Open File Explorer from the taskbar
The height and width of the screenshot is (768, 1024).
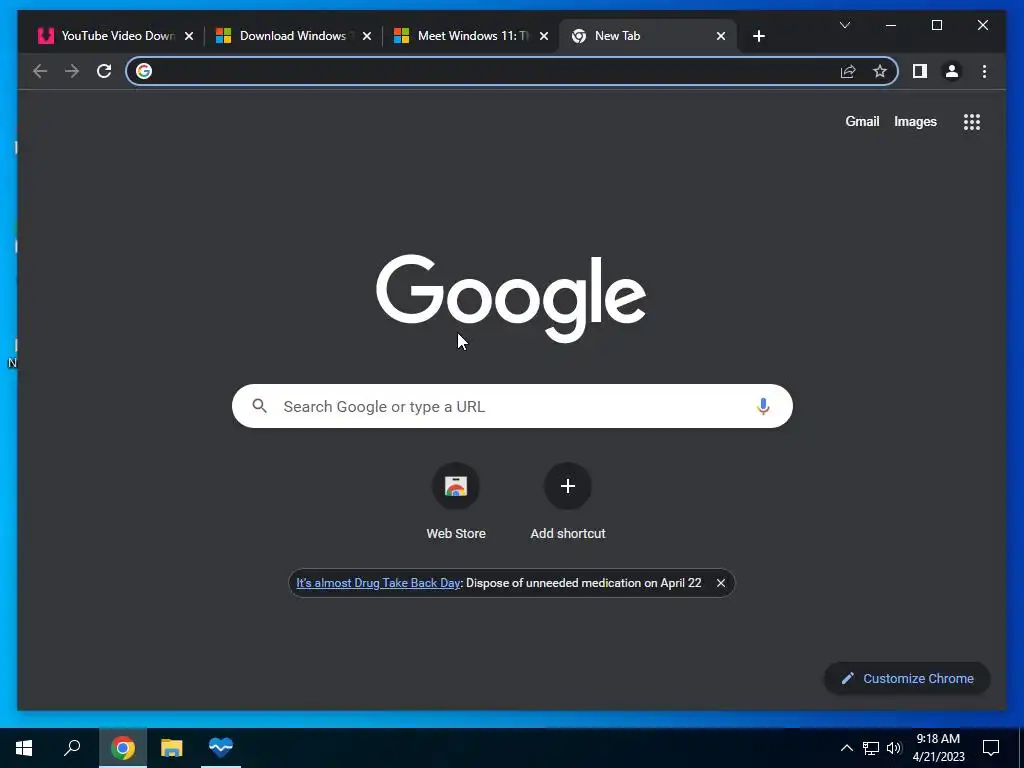click(x=172, y=748)
